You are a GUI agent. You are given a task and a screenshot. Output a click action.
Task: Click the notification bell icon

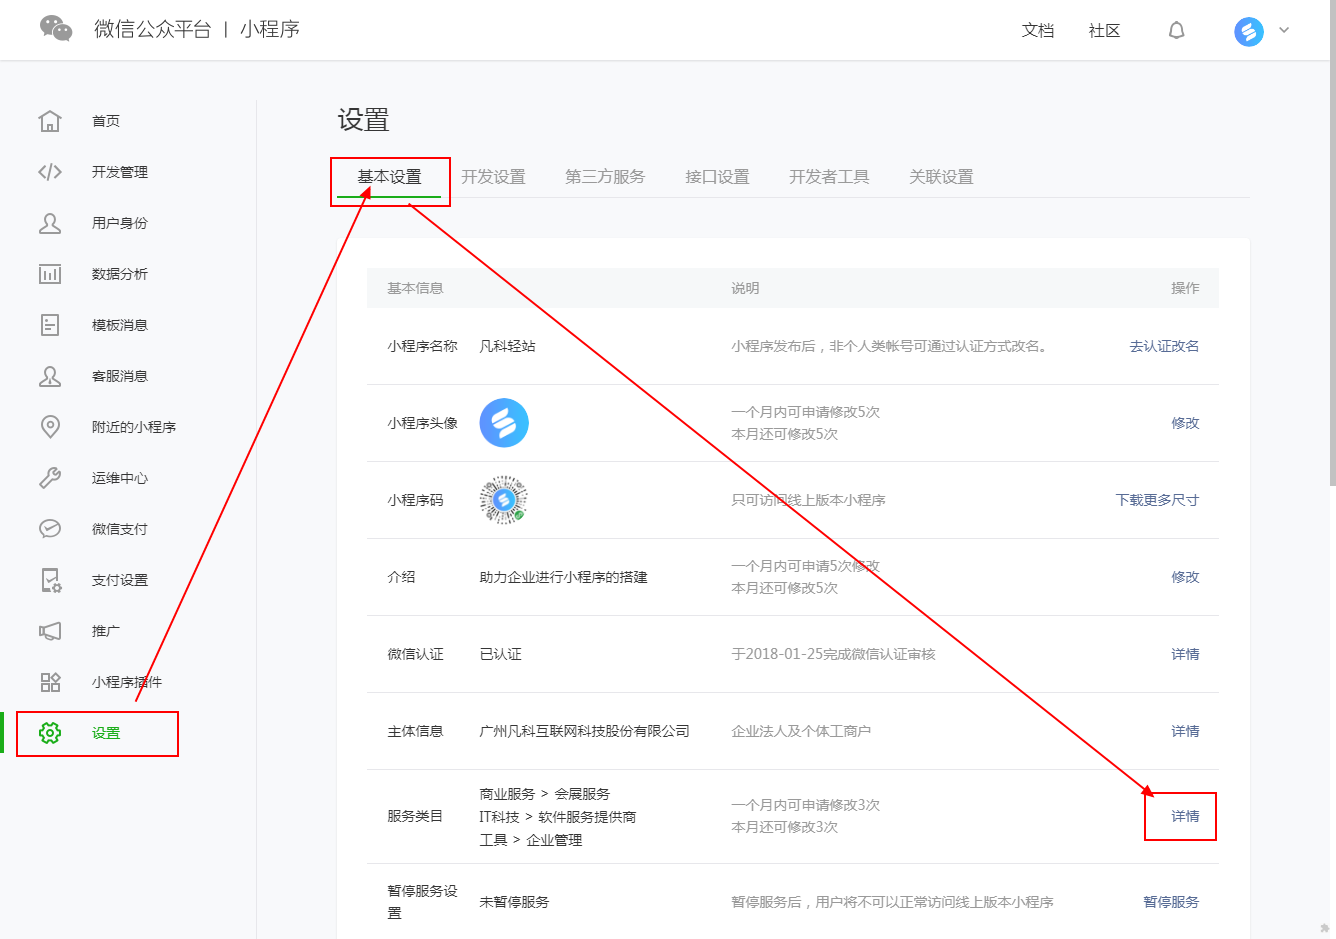(x=1177, y=31)
